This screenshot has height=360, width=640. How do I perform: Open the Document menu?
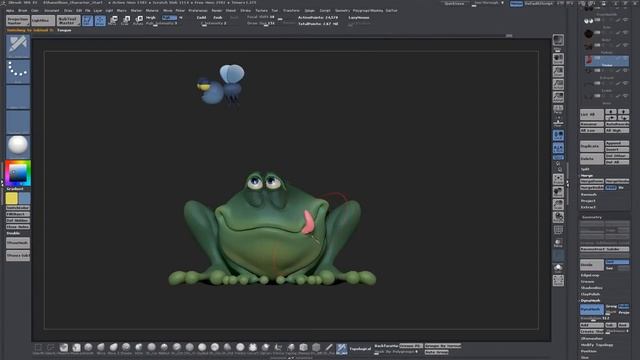(x=51, y=11)
